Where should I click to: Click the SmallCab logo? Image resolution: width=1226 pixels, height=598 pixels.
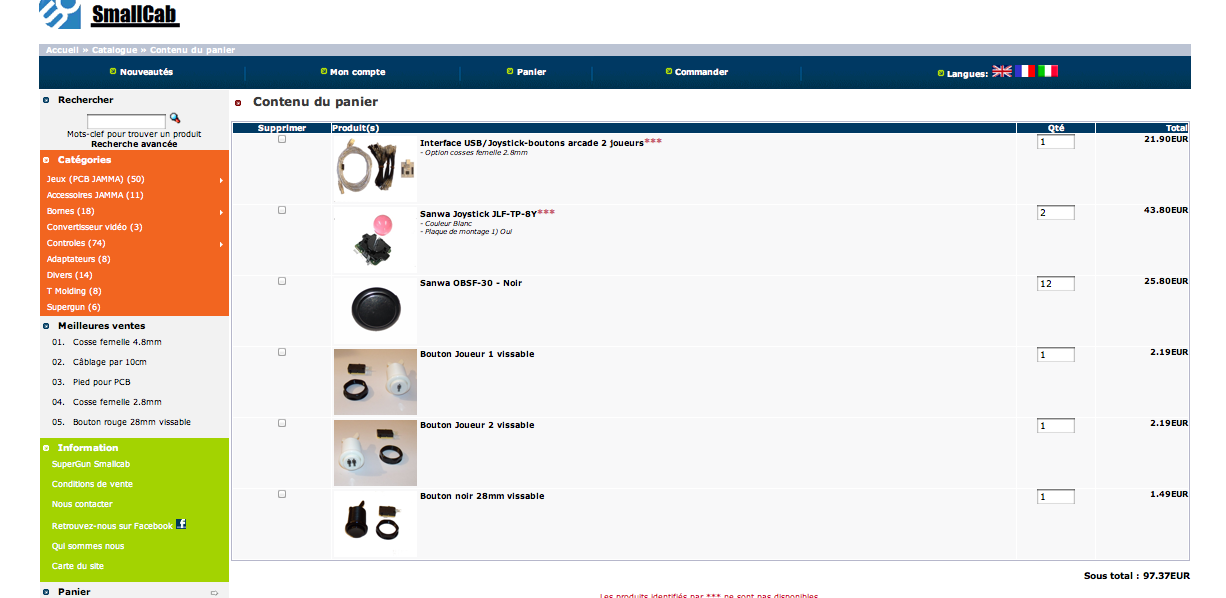pos(109,14)
